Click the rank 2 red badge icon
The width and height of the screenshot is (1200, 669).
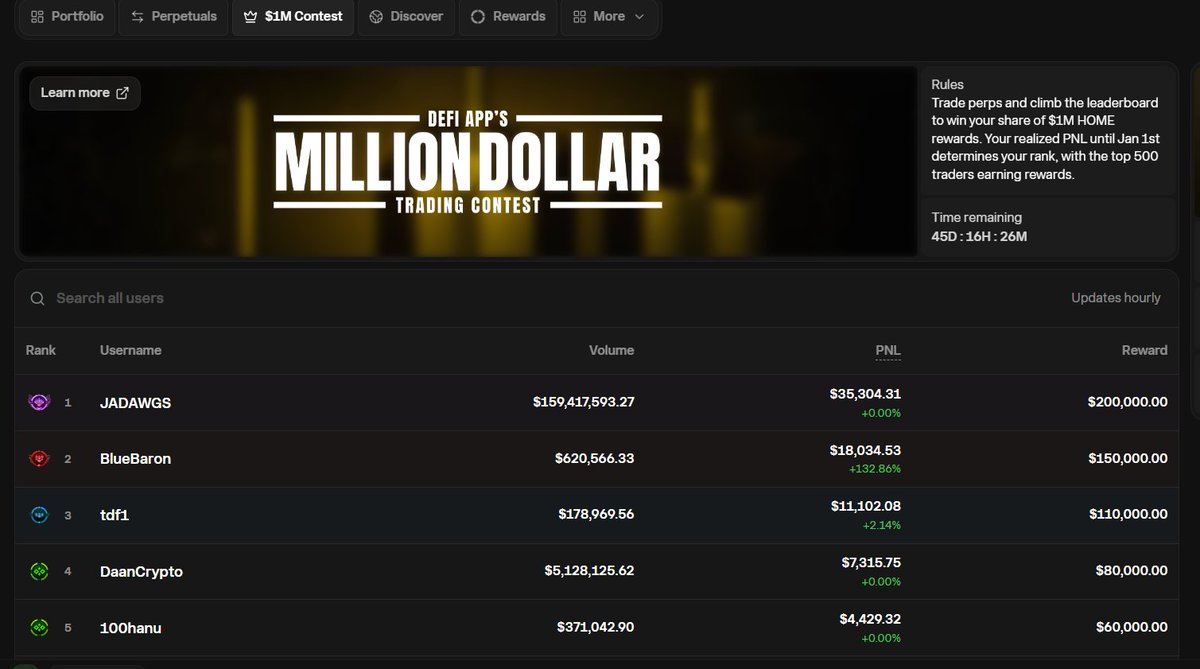click(39, 459)
